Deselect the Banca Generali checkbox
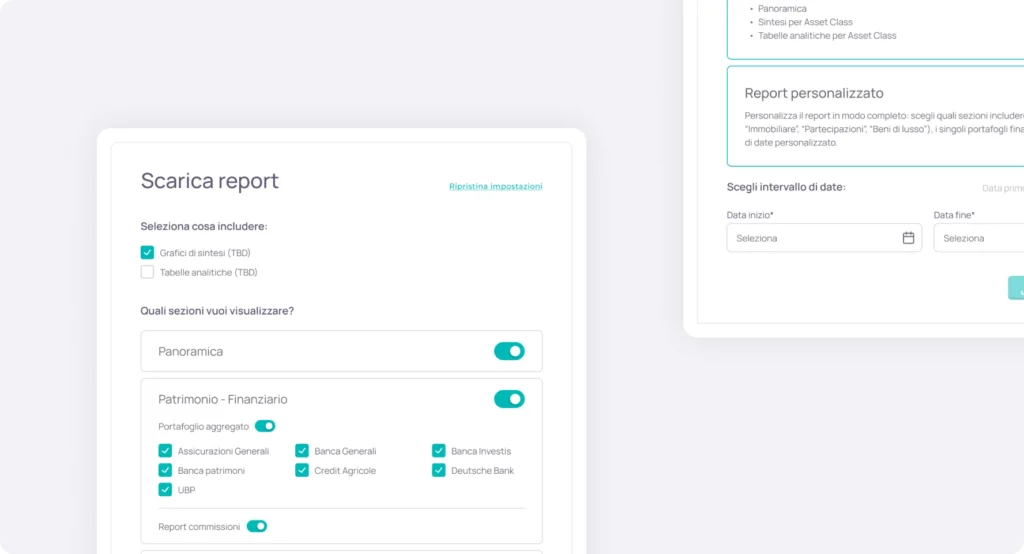1024x554 pixels. click(x=302, y=451)
